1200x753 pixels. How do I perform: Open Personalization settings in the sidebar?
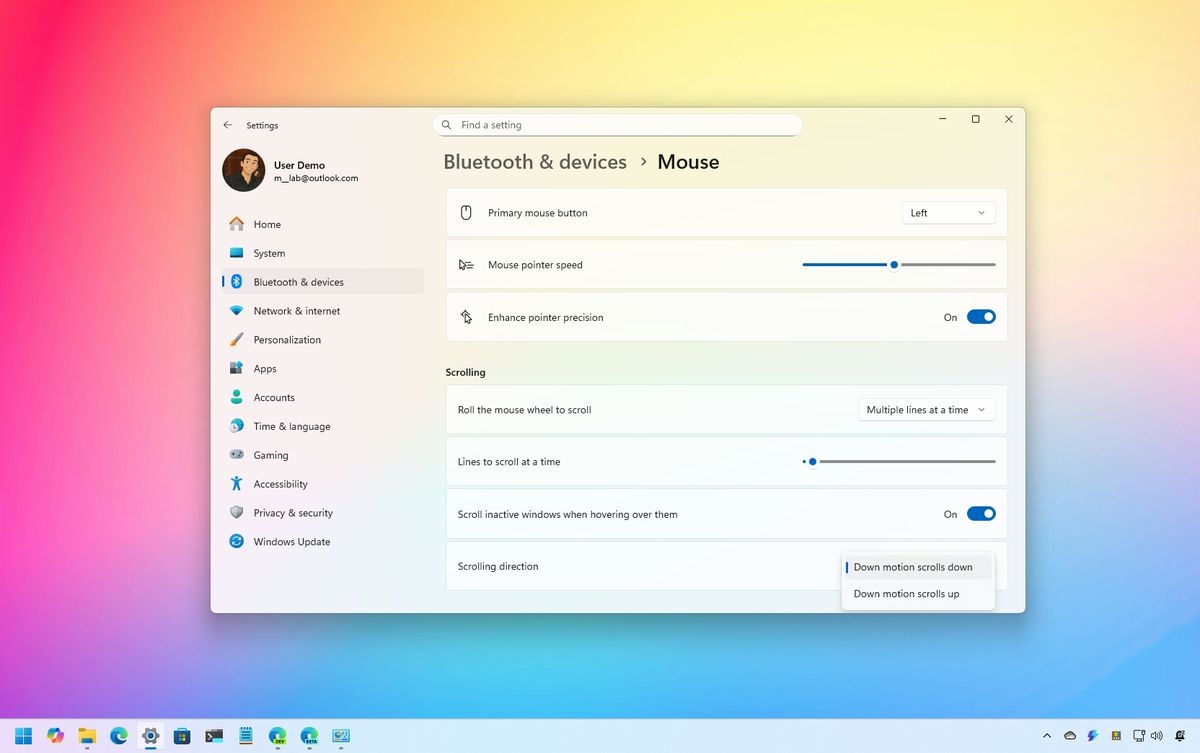[287, 339]
